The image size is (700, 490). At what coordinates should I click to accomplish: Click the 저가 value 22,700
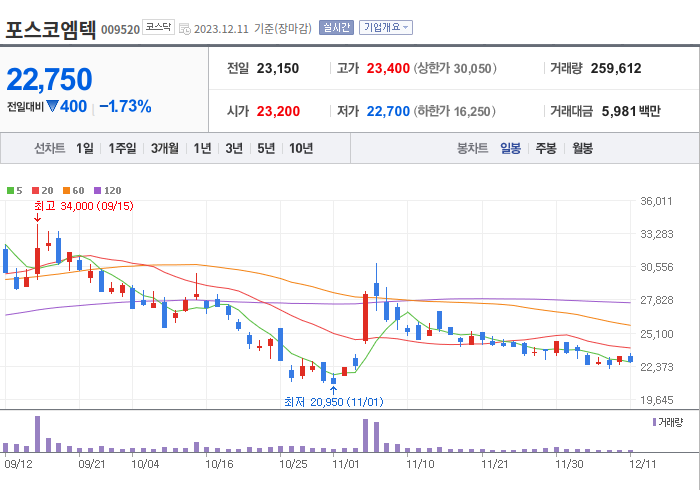pos(388,111)
